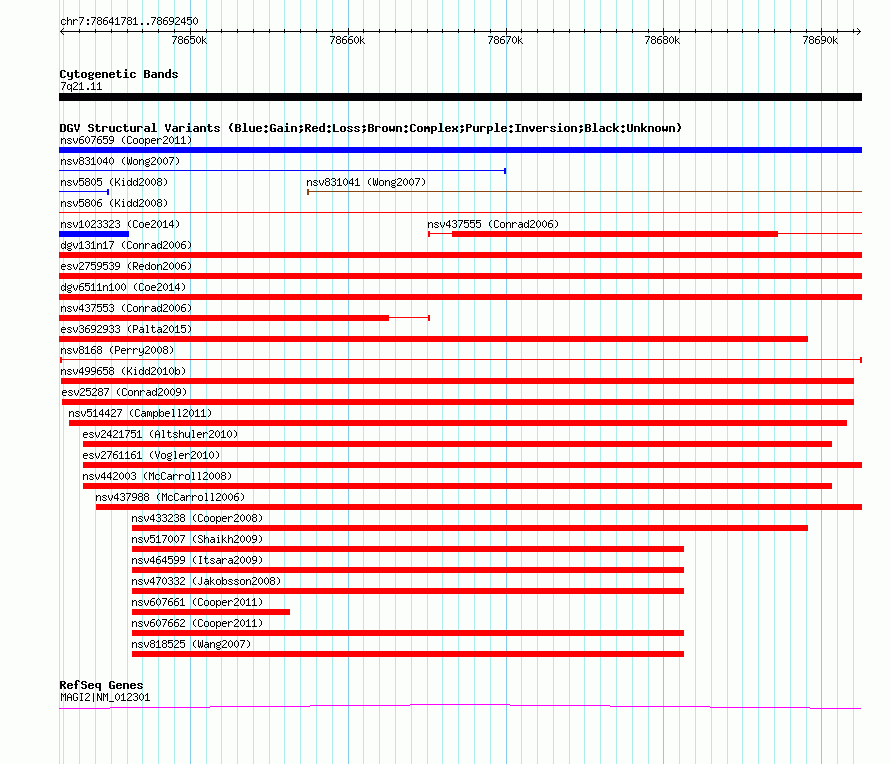Image resolution: width=890 pixels, height=764 pixels.
Task: Click the nsv607659 (Cooper2011) variant label
Action: coord(126,140)
